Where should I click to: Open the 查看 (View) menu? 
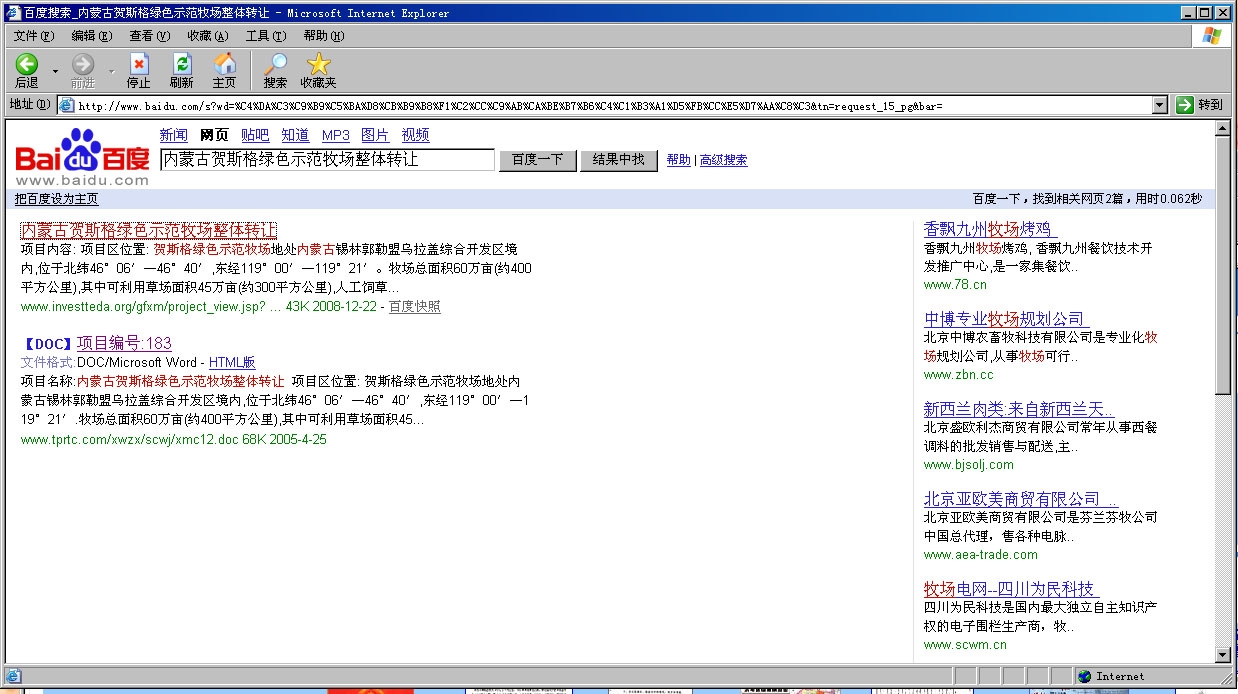(x=150, y=36)
